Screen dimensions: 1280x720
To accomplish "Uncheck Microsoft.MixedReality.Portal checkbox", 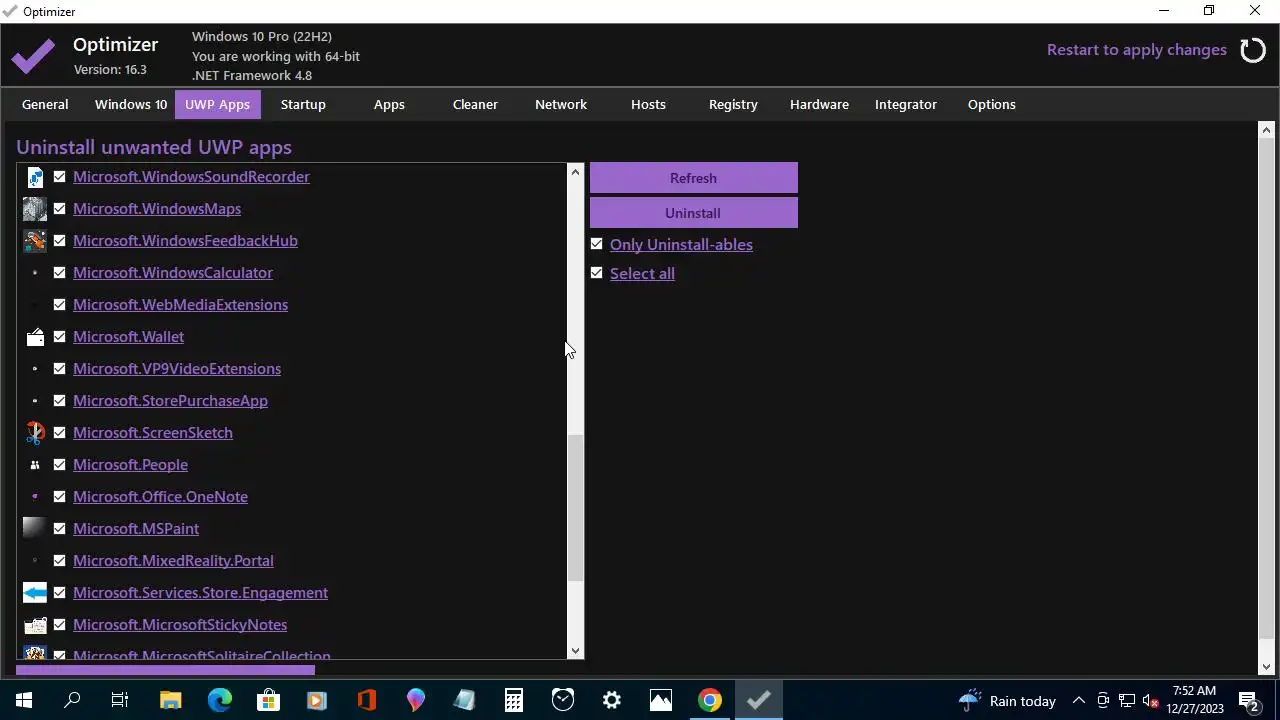I will (x=59, y=561).
